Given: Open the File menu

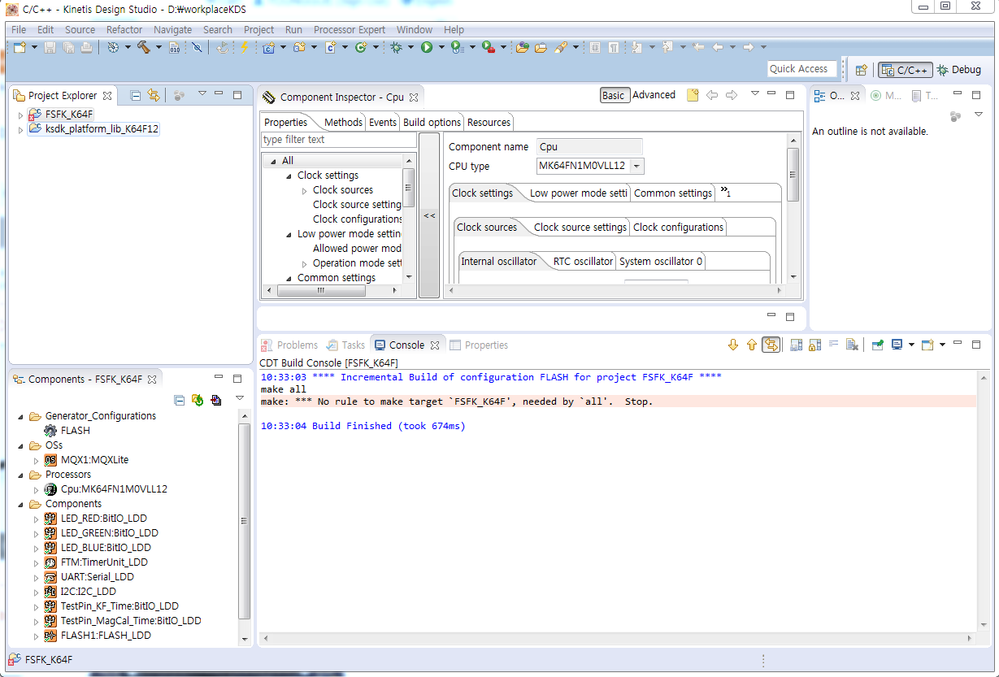Looking at the screenshot, I should click(18, 30).
